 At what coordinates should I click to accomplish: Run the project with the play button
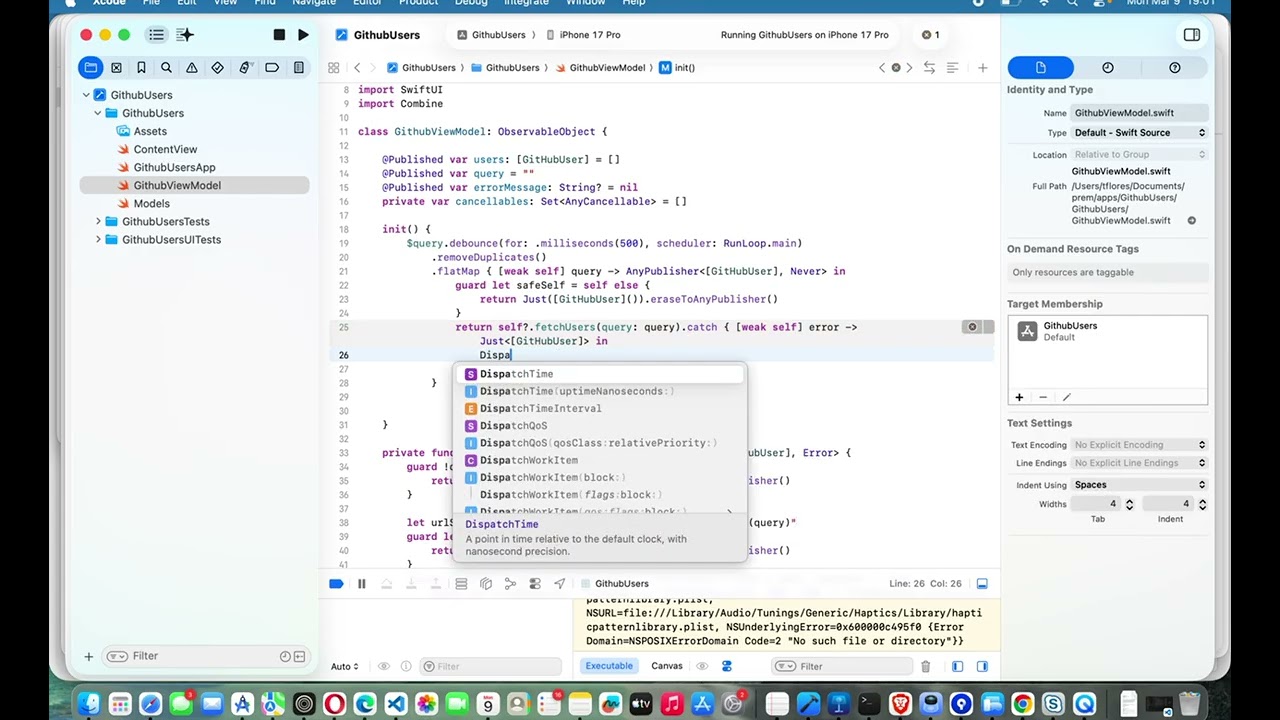point(303,35)
